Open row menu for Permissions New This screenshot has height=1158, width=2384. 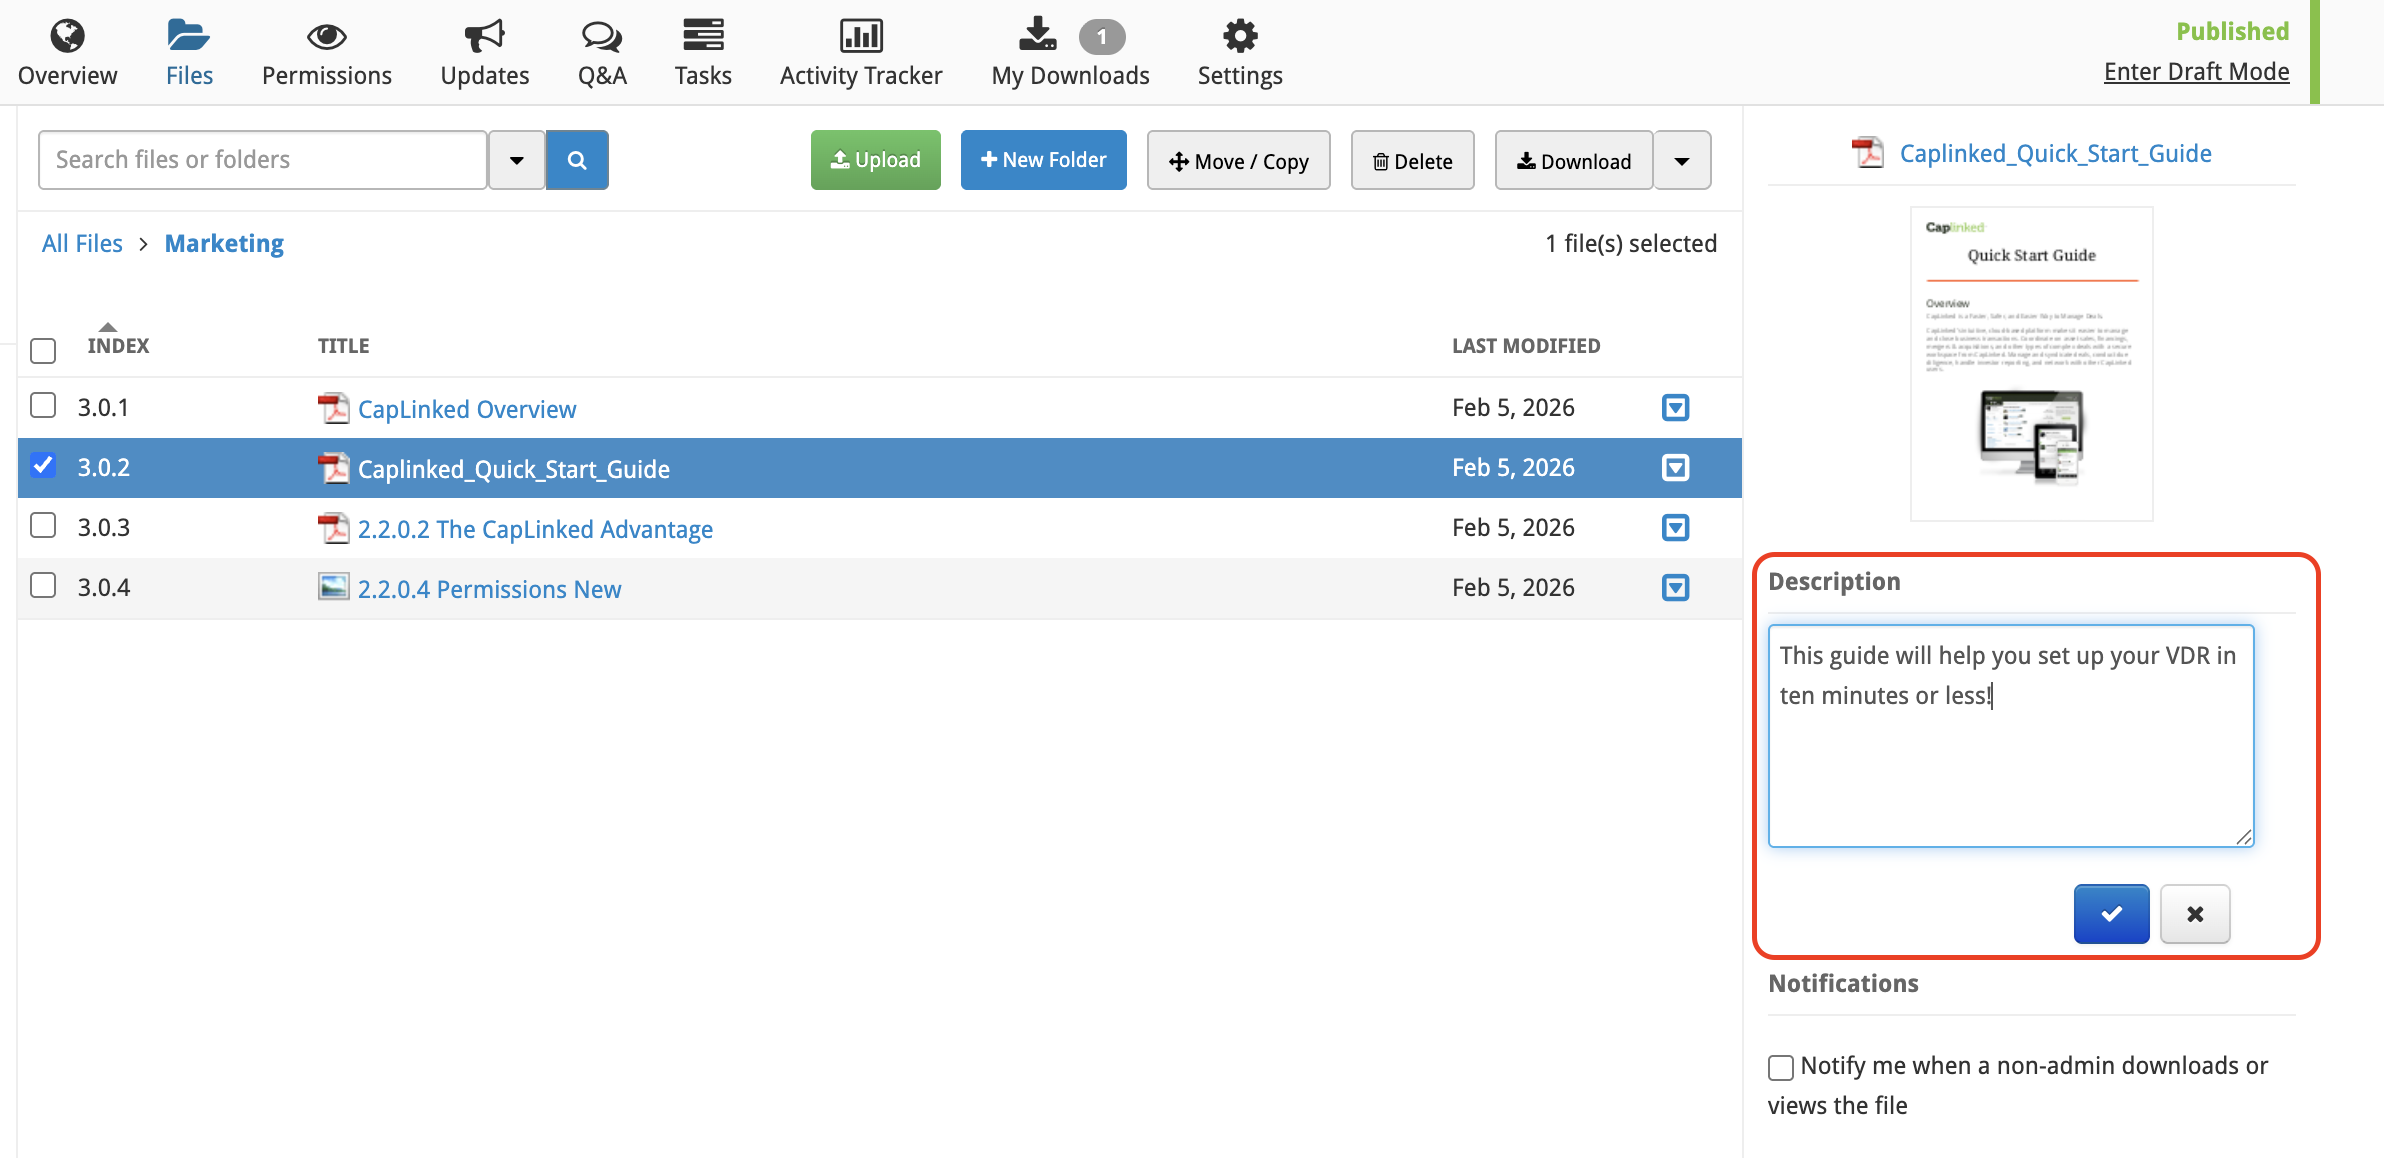(1675, 588)
